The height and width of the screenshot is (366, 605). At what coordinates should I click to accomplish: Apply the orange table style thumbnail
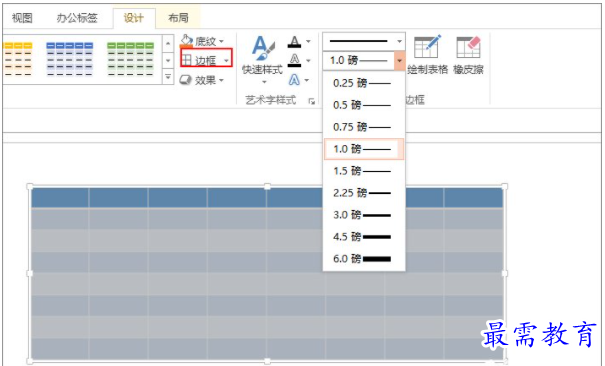[x=17, y=59]
